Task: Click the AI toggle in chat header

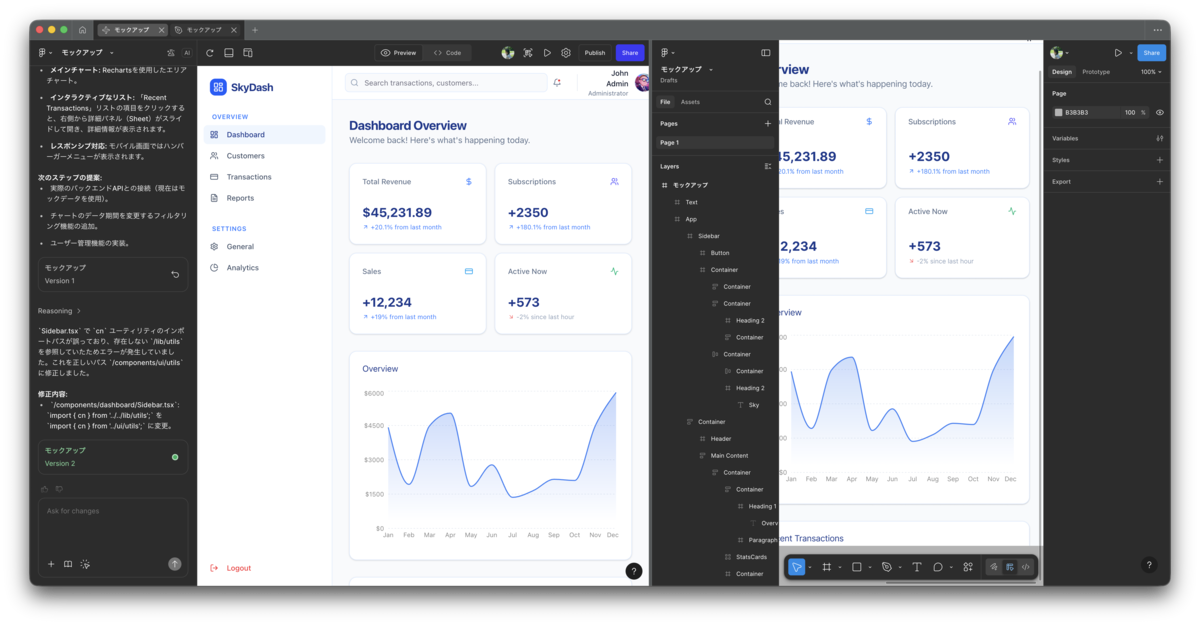Action: [x=187, y=53]
